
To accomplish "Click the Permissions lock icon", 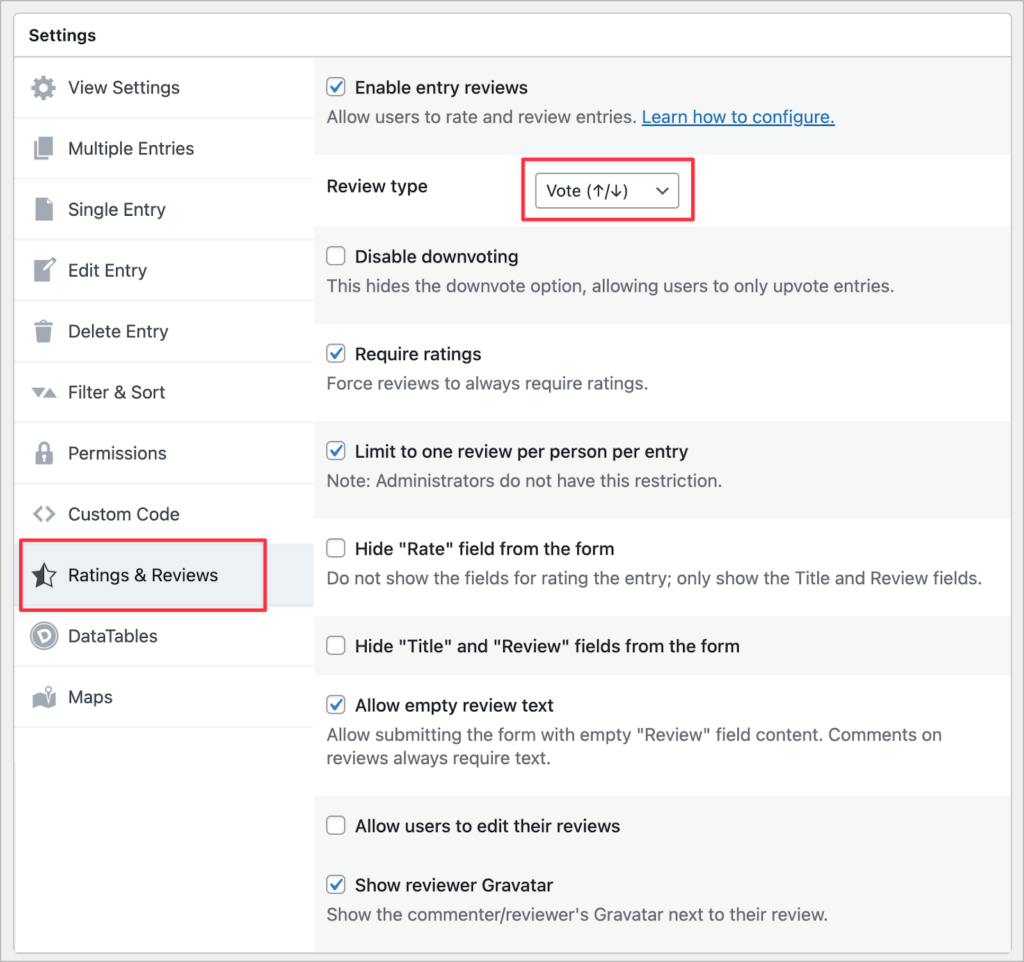I will point(44,453).
